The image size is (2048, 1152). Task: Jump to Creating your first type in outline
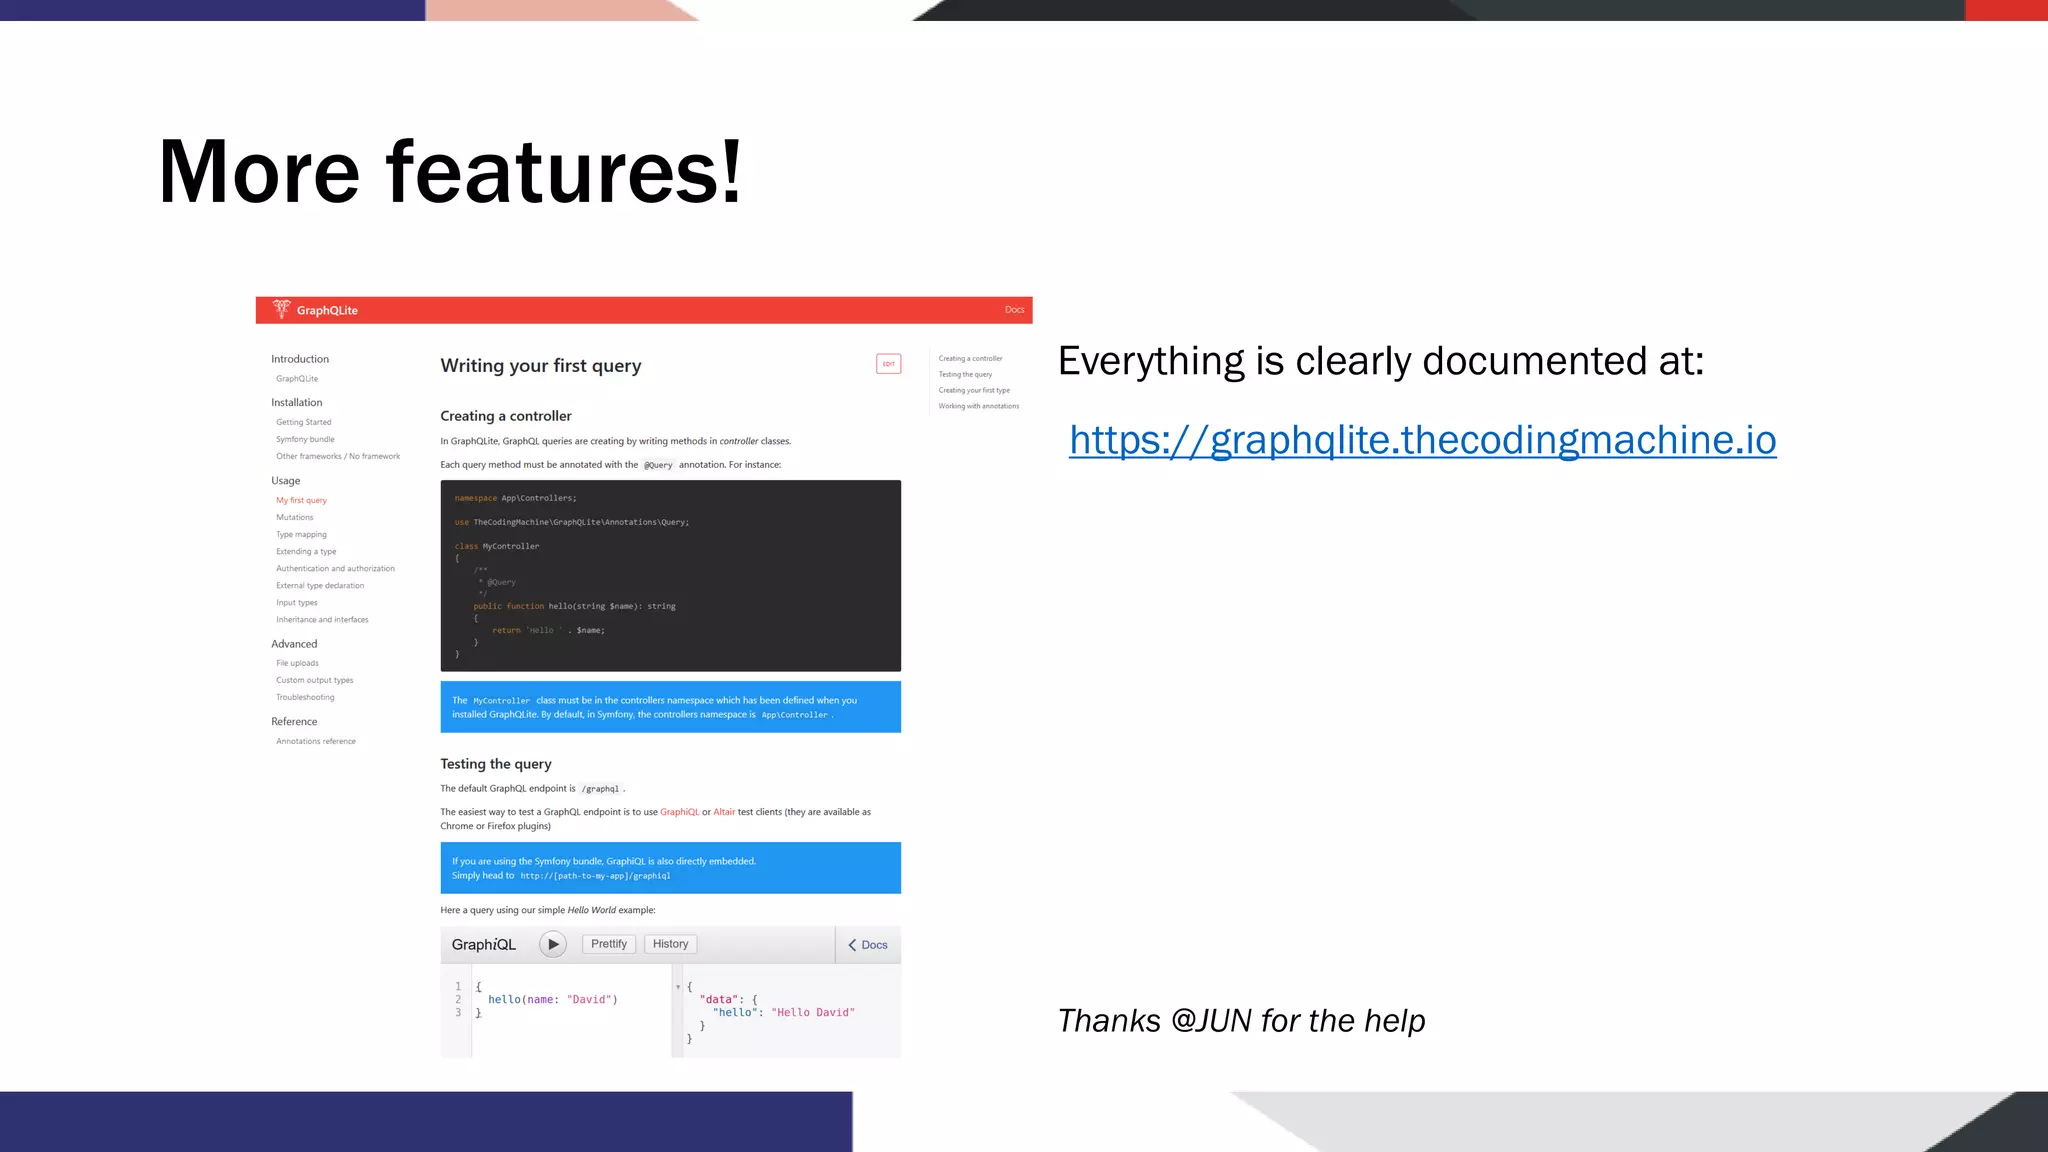point(974,390)
